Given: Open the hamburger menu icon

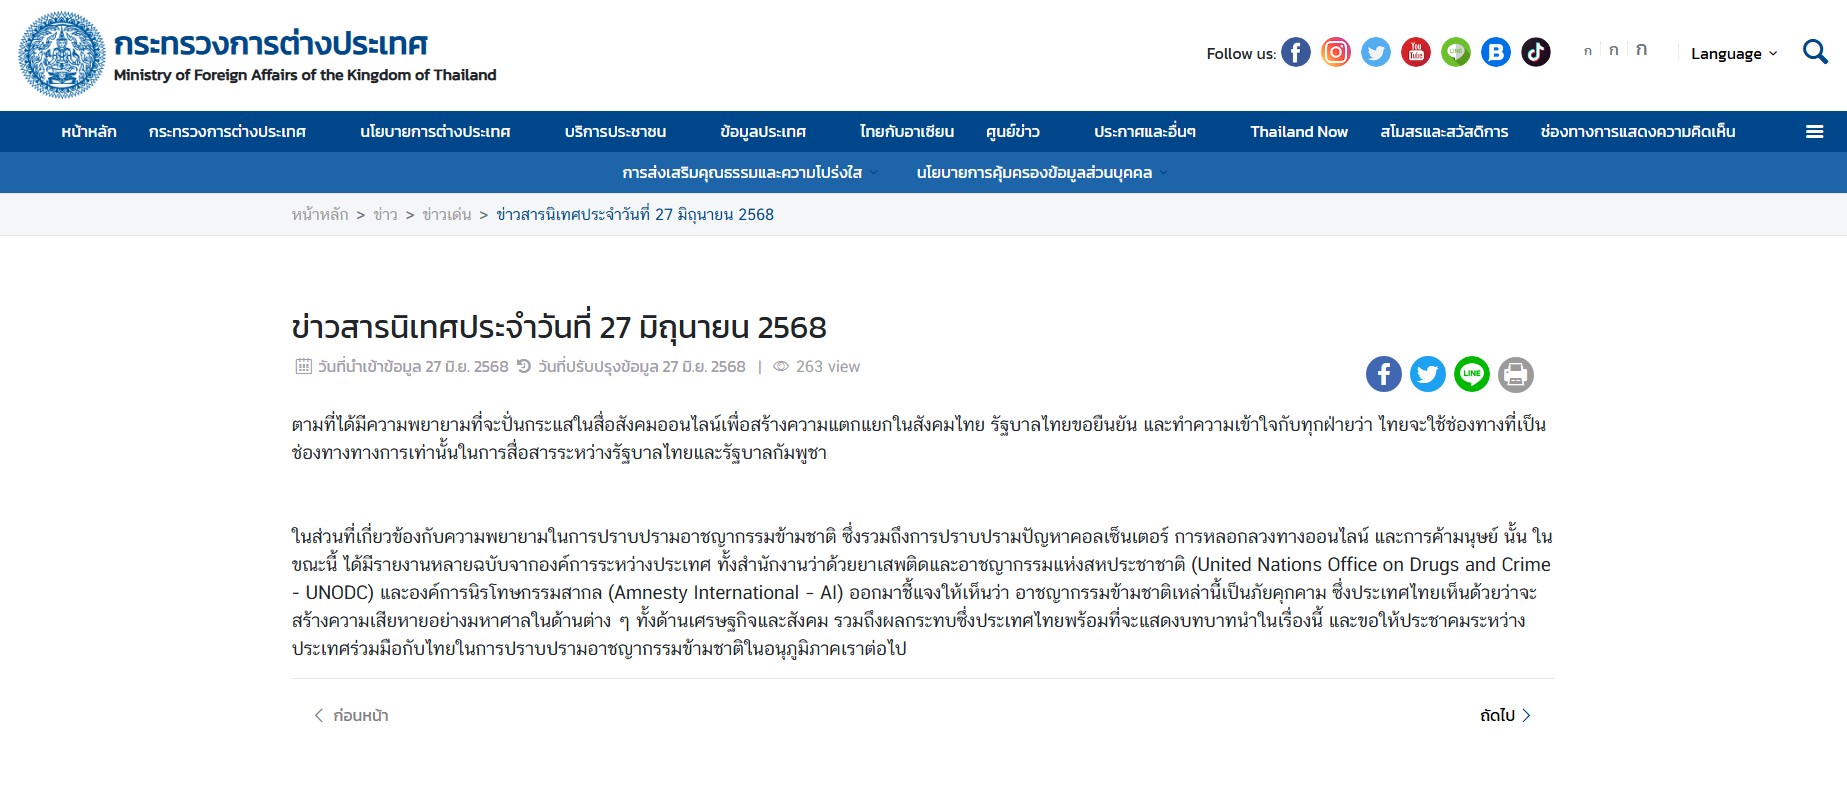Looking at the screenshot, I should pyautogui.click(x=1814, y=132).
